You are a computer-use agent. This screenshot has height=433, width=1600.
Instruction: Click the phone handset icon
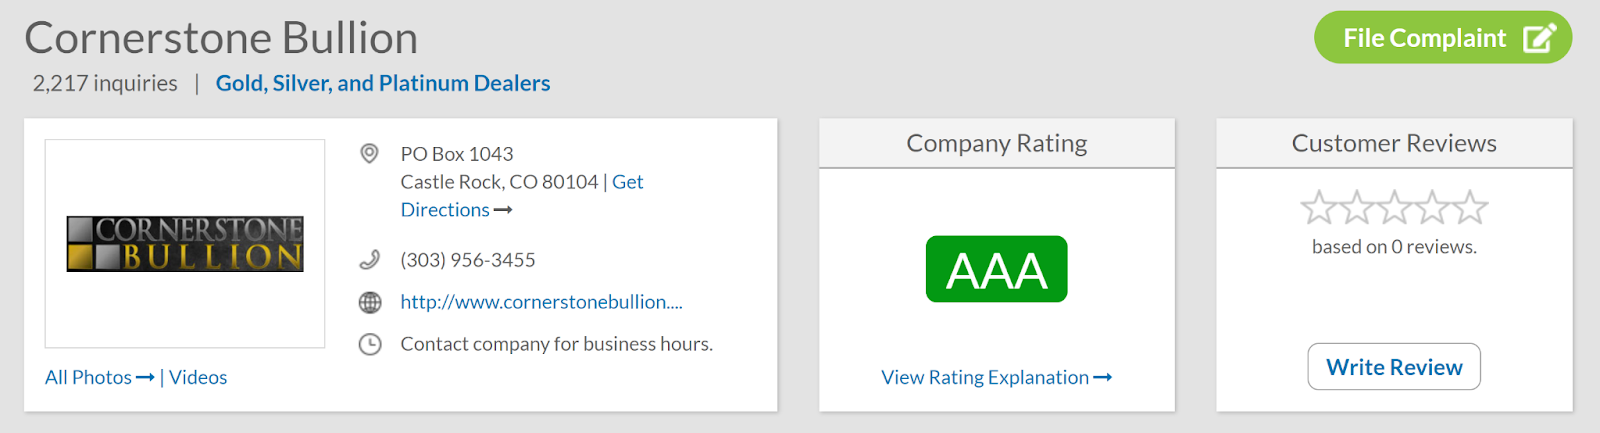click(x=369, y=260)
